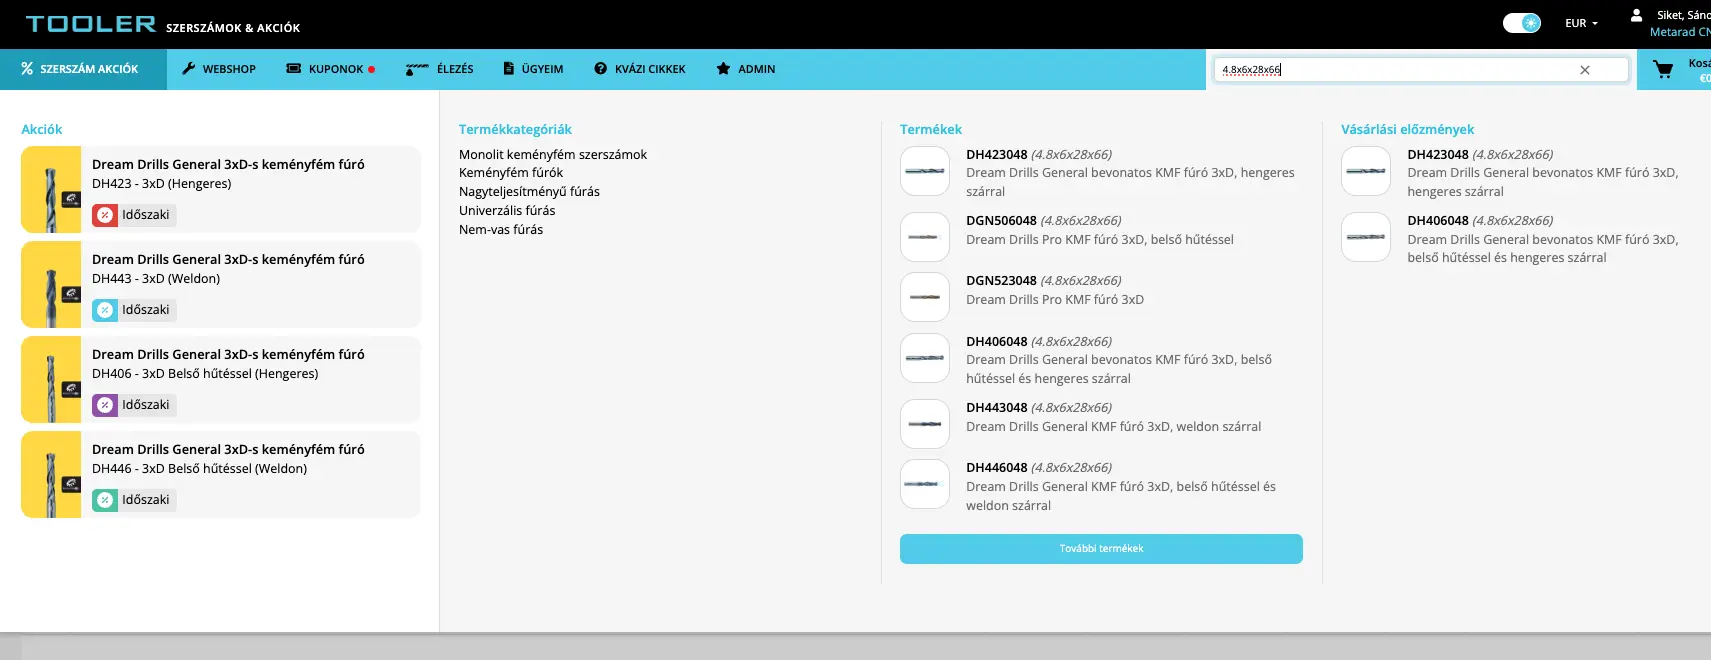Click the További termékek button
This screenshot has height=660, width=1711.
point(1101,549)
